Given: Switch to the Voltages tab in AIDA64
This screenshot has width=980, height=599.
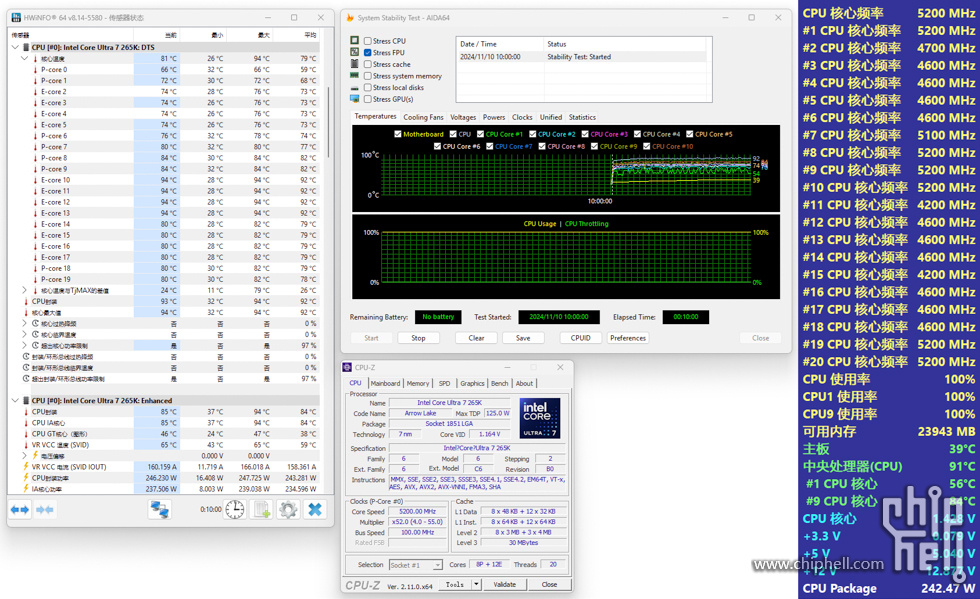Looking at the screenshot, I should [x=463, y=117].
